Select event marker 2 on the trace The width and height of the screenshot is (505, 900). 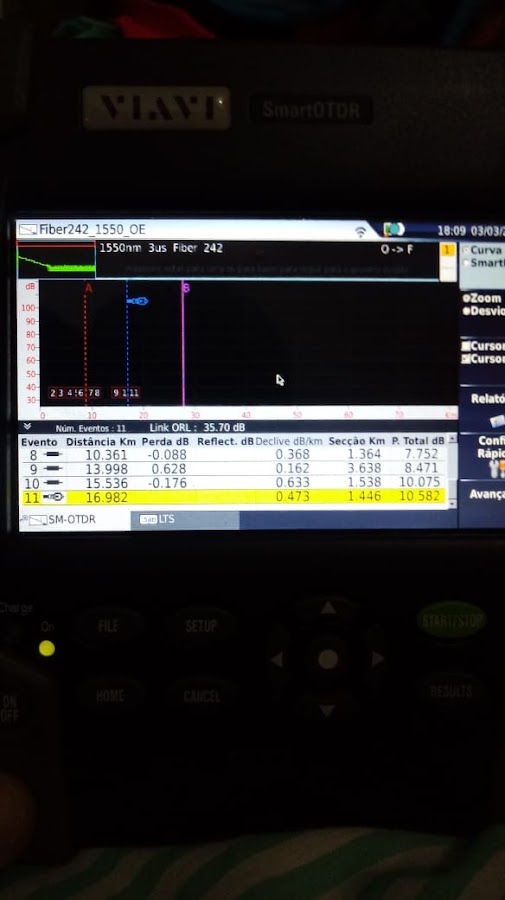(x=53, y=393)
